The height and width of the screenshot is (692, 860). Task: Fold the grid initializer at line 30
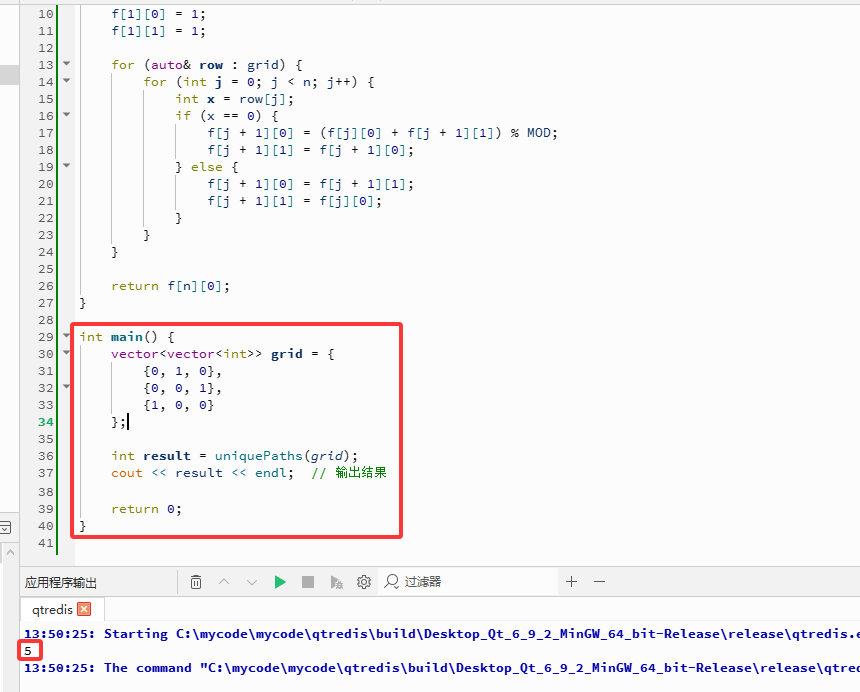(x=67, y=353)
